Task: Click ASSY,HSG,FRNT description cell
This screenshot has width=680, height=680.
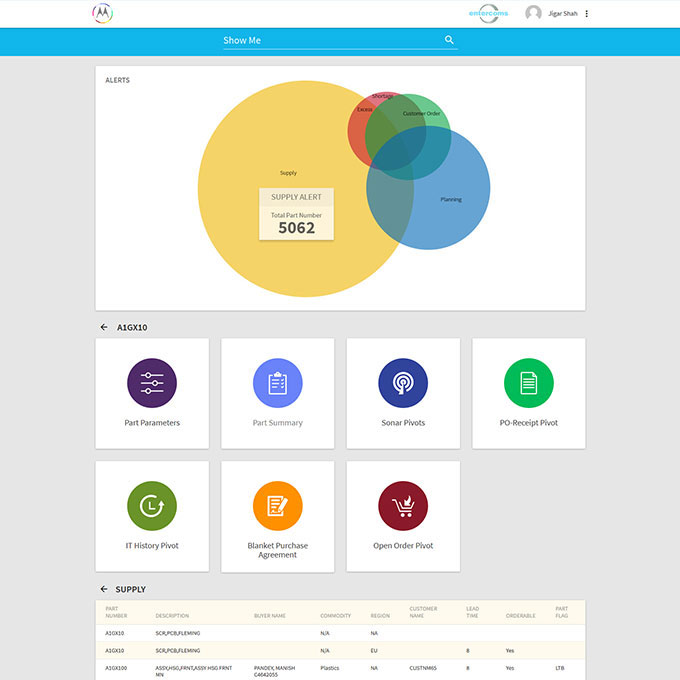Action: coord(194,671)
